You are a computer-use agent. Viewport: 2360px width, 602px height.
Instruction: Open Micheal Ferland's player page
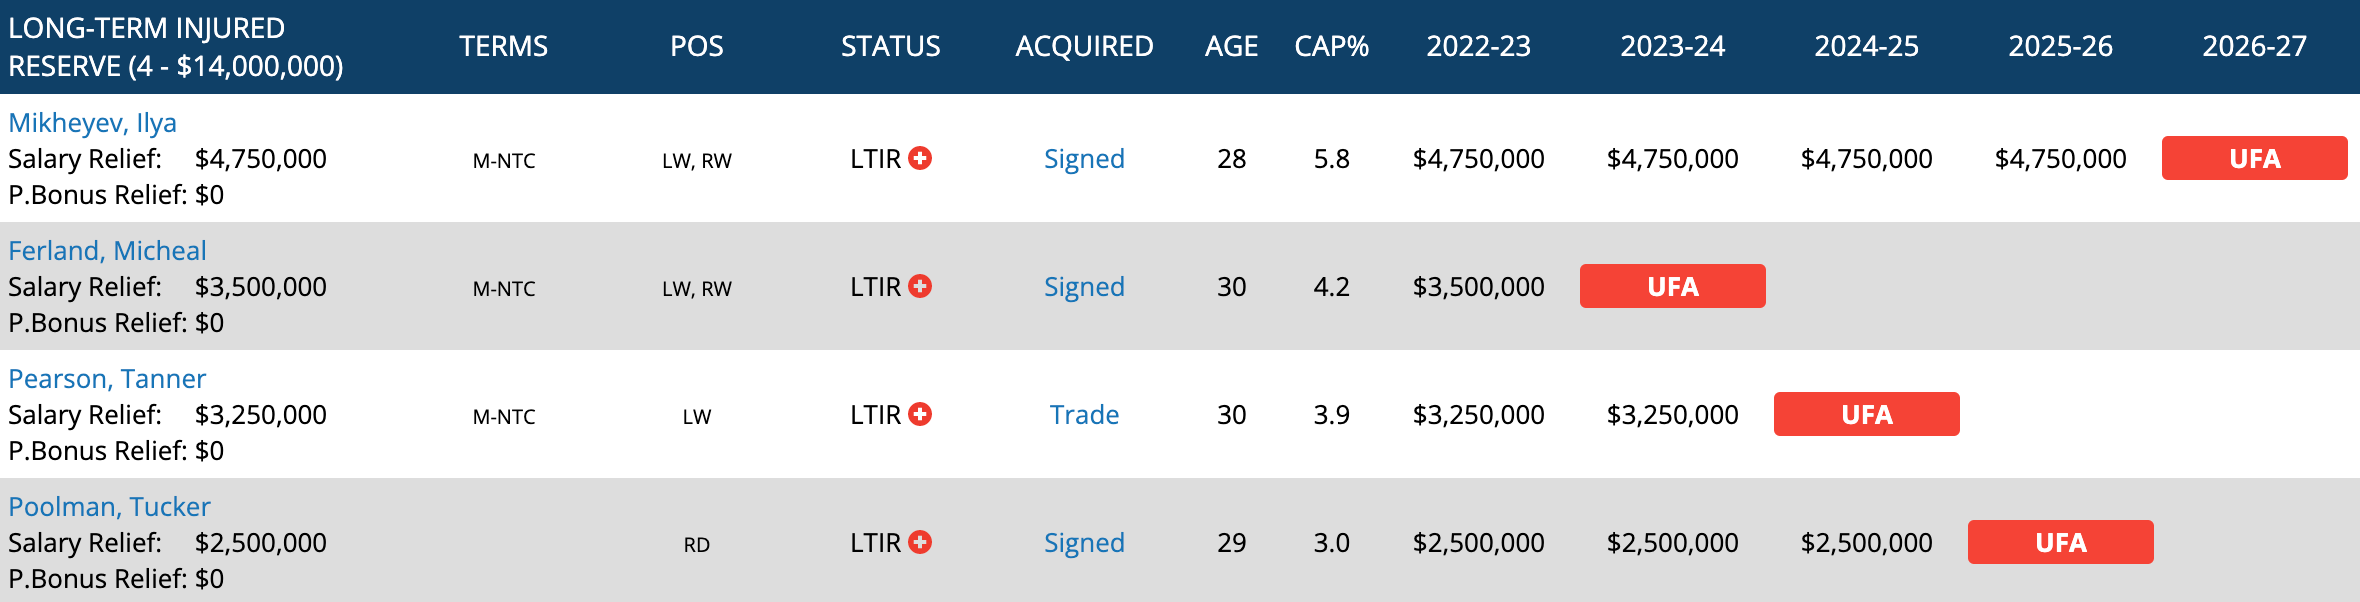(107, 250)
